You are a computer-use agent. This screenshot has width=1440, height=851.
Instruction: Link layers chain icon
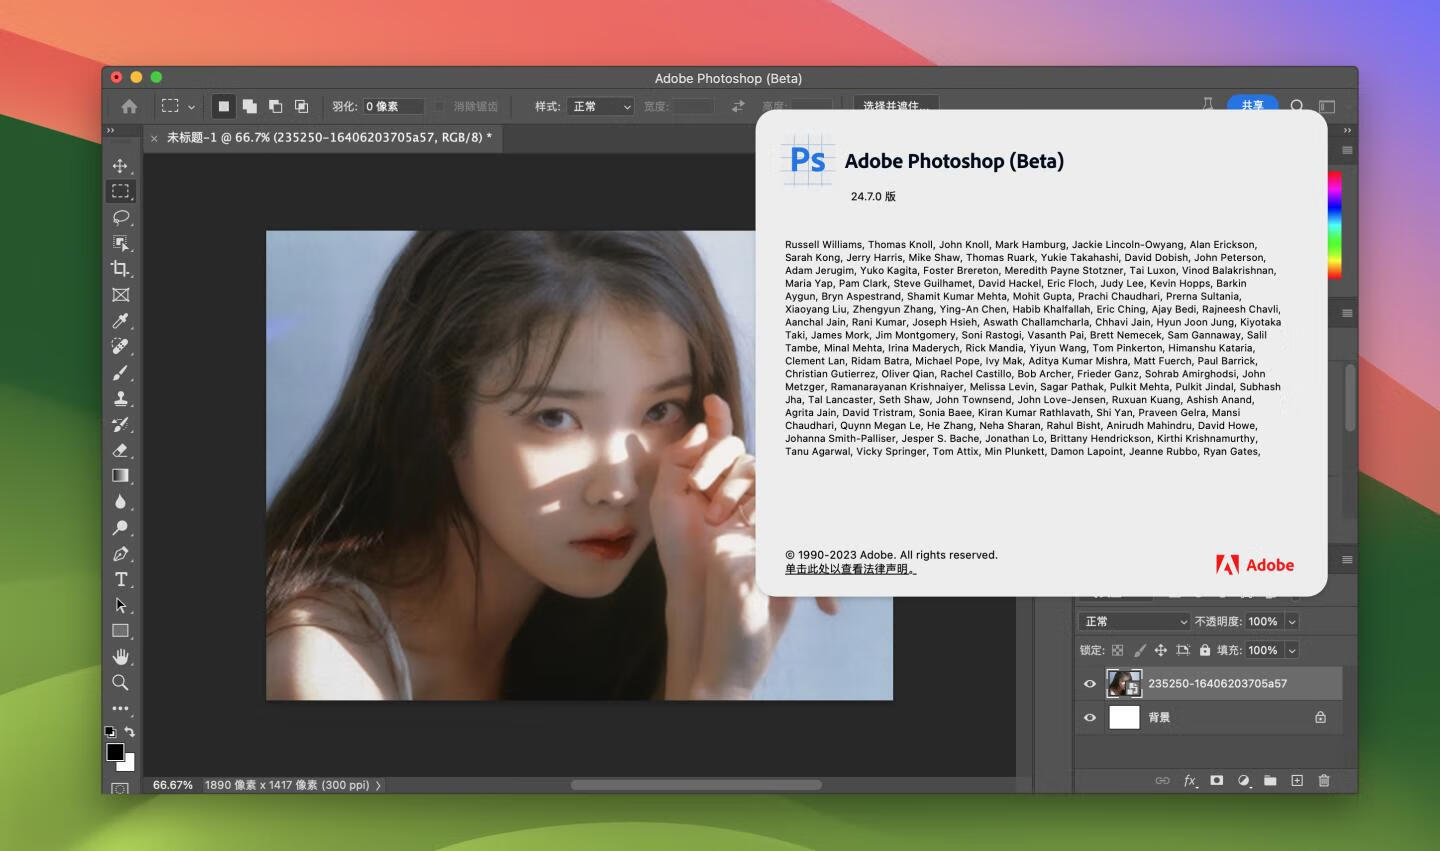coord(1162,781)
